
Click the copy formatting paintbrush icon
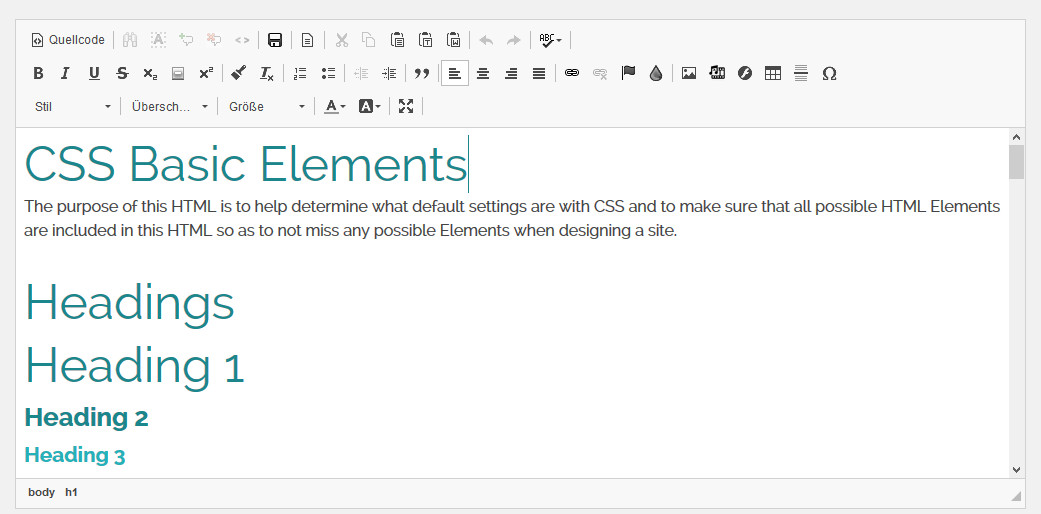coord(238,73)
